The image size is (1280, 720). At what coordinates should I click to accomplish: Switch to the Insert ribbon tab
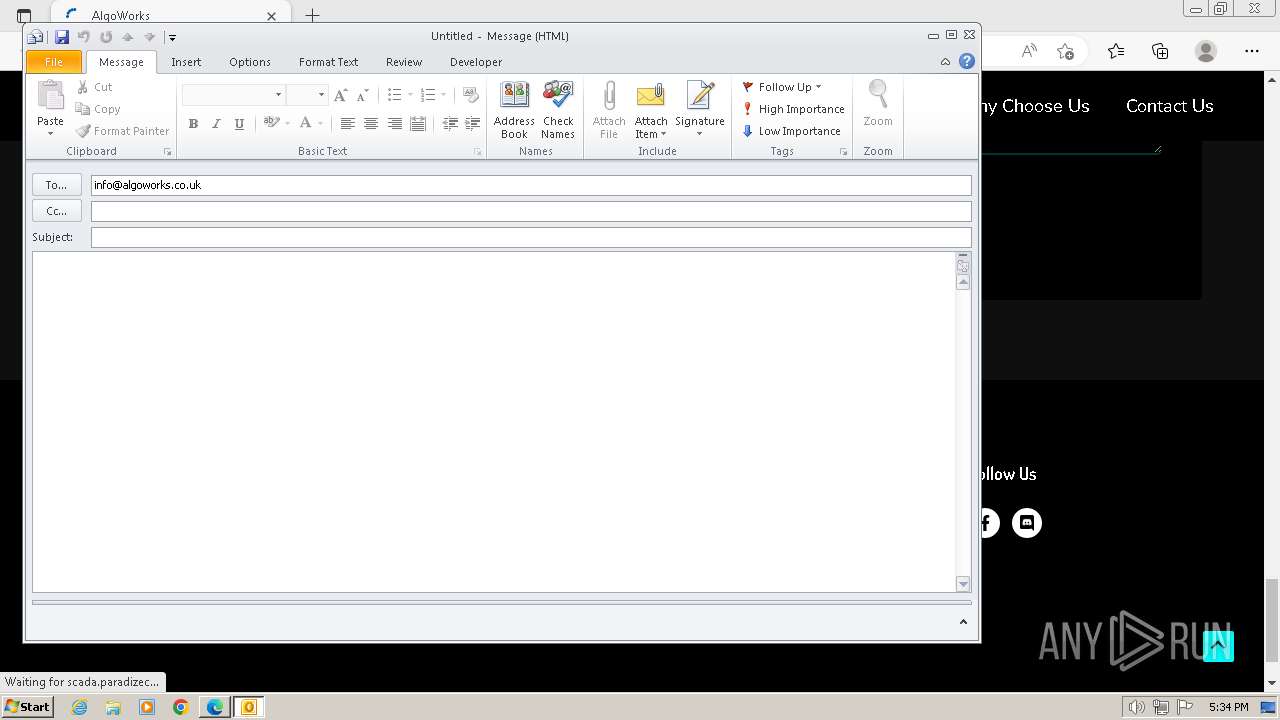(x=186, y=62)
